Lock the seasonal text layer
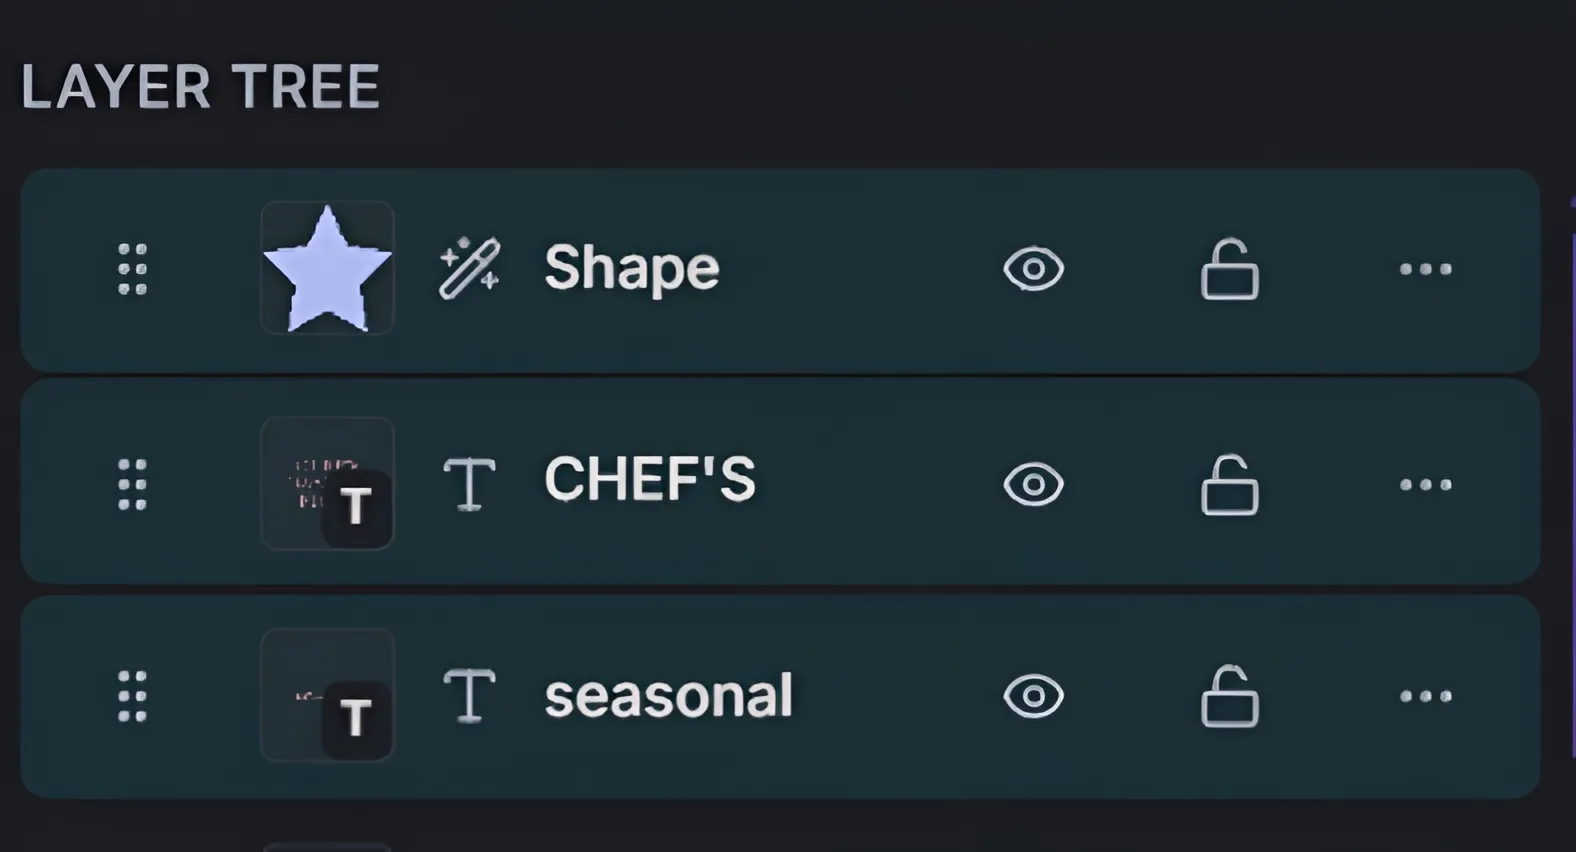The image size is (1576, 852). (x=1229, y=697)
